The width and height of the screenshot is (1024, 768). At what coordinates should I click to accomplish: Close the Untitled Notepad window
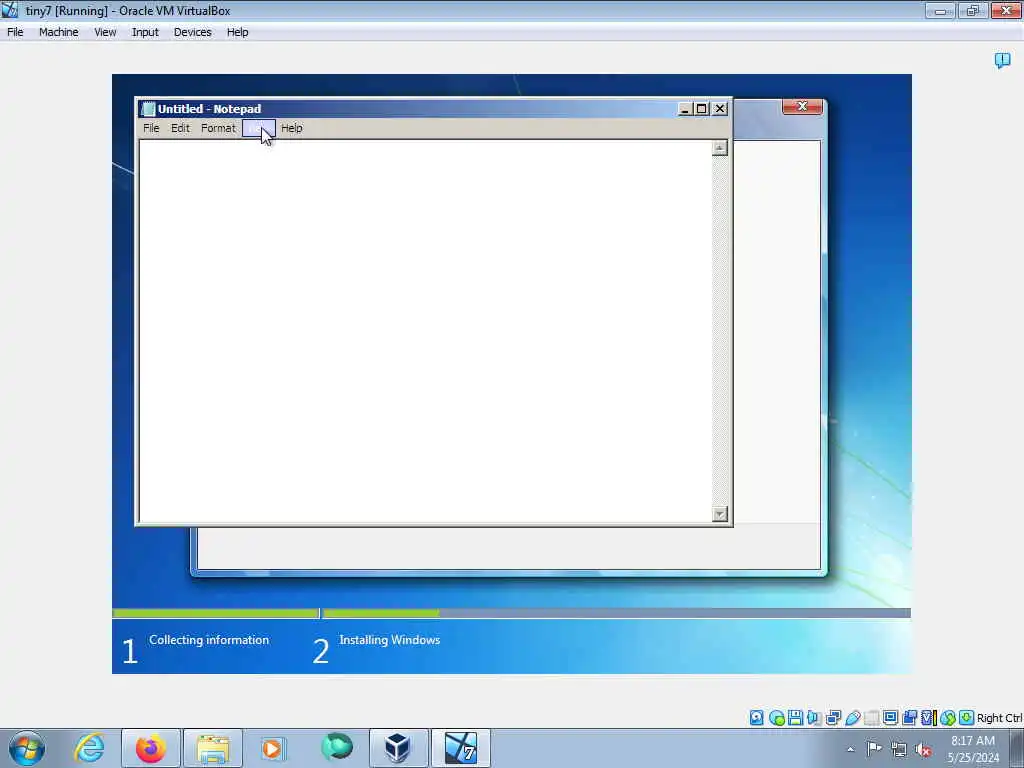(720, 109)
